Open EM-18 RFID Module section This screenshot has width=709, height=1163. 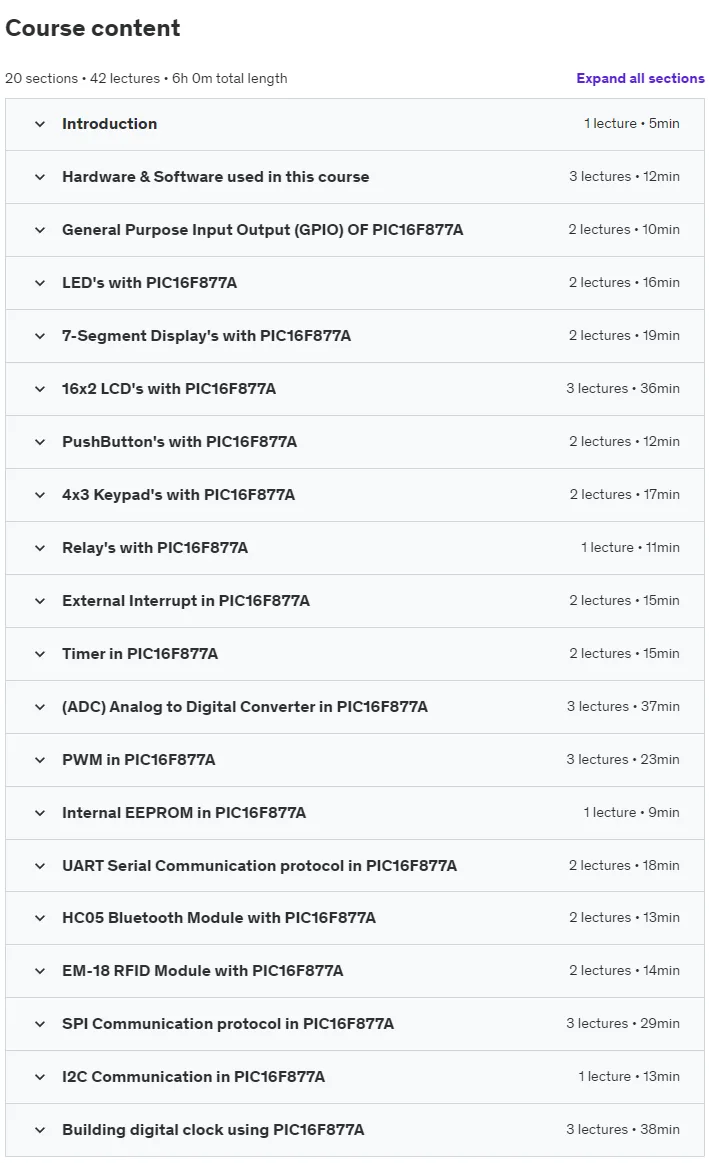[x=354, y=971]
